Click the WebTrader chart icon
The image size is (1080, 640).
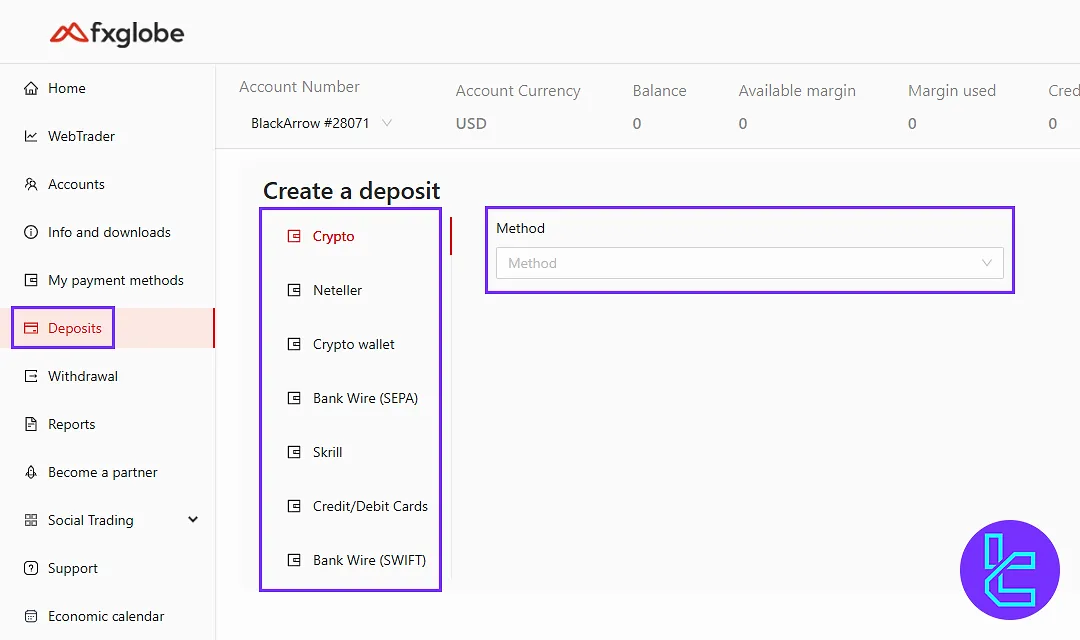click(x=31, y=136)
